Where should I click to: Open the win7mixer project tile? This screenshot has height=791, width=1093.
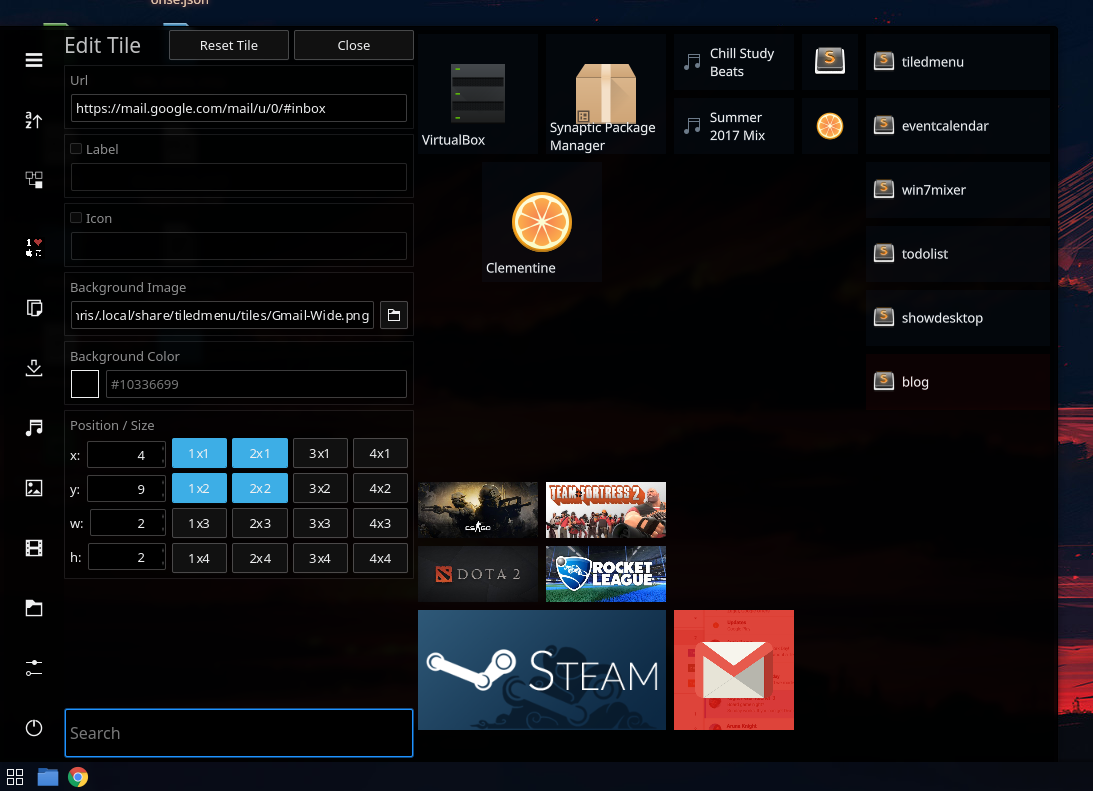958,190
